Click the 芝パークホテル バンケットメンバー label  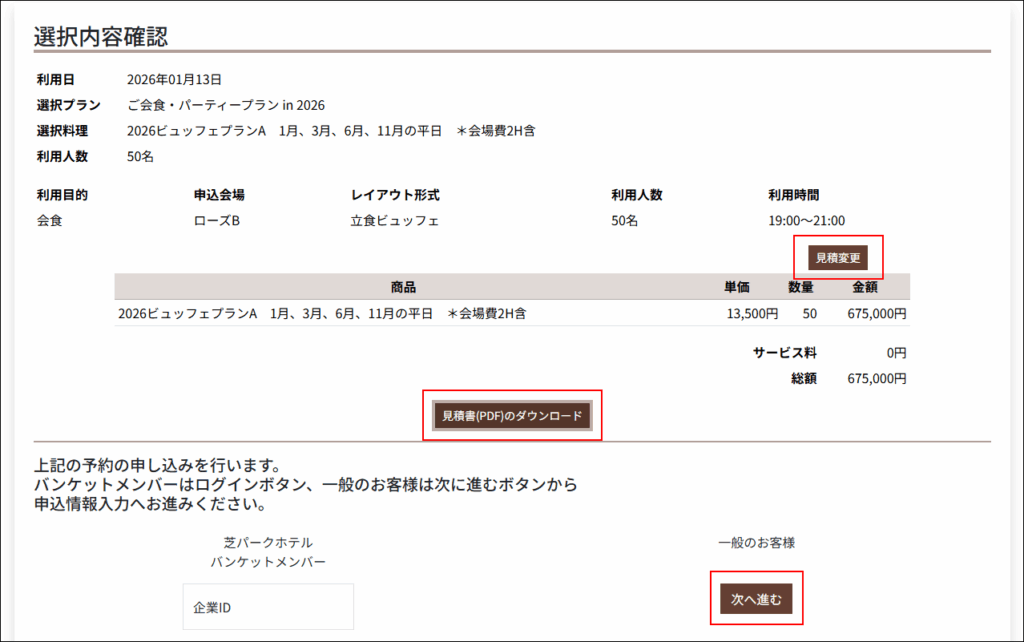click(268, 552)
